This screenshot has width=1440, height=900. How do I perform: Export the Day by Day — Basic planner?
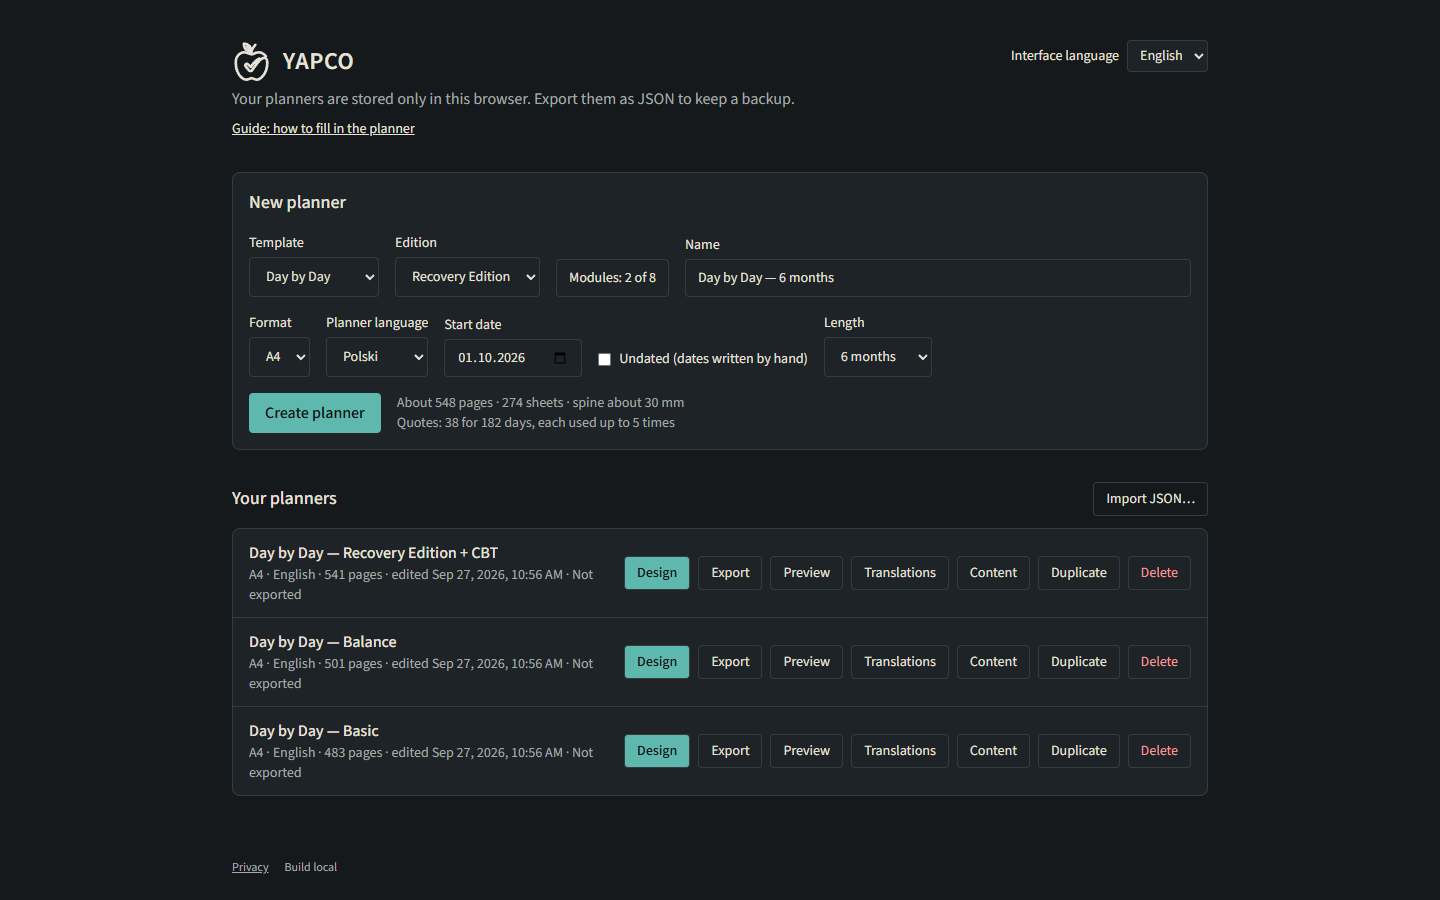point(730,751)
